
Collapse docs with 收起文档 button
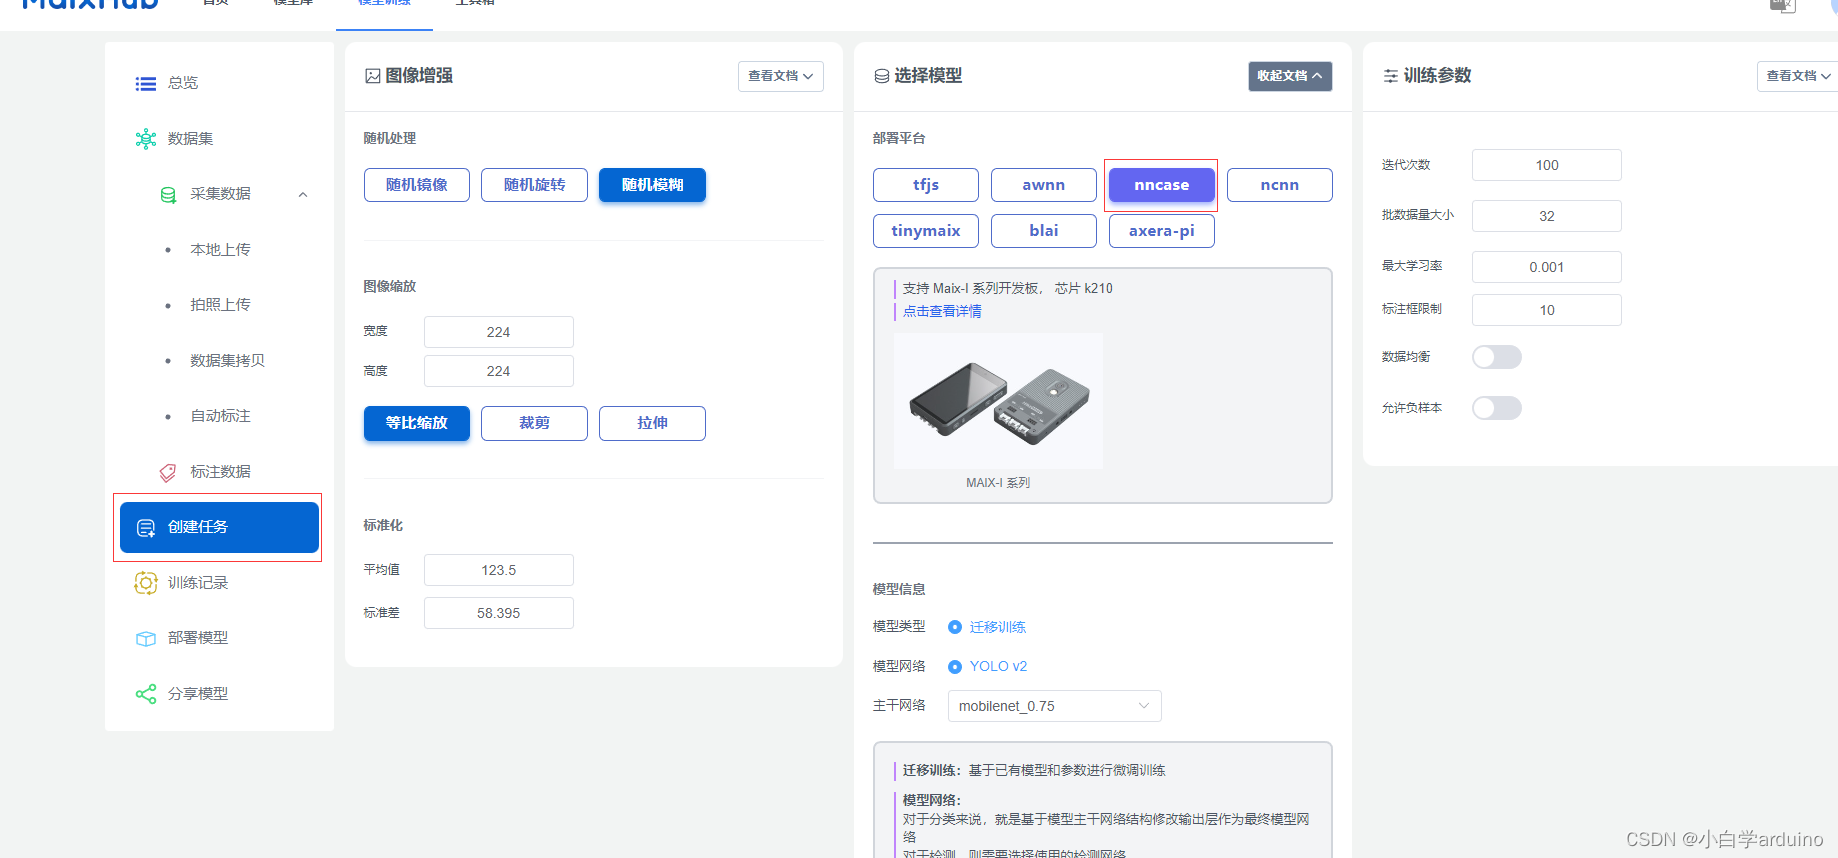pyautogui.click(x=1290, y=76)
